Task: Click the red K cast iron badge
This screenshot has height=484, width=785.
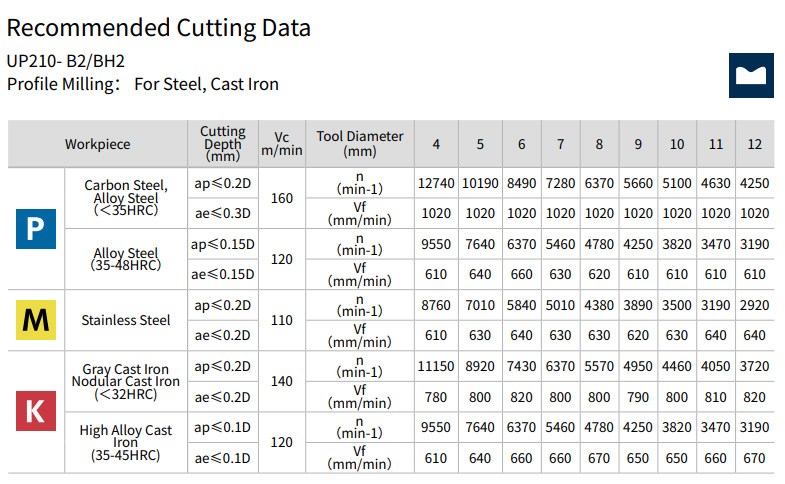Action: (35, 411)
